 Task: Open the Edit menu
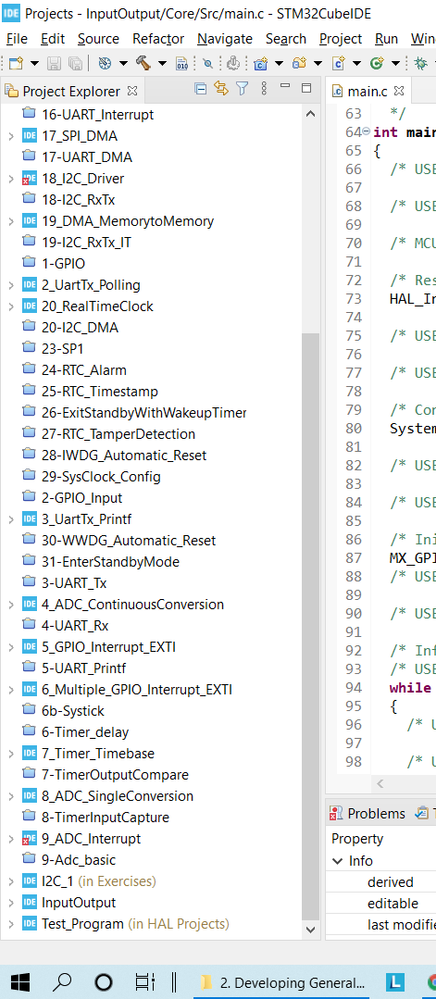53,39
